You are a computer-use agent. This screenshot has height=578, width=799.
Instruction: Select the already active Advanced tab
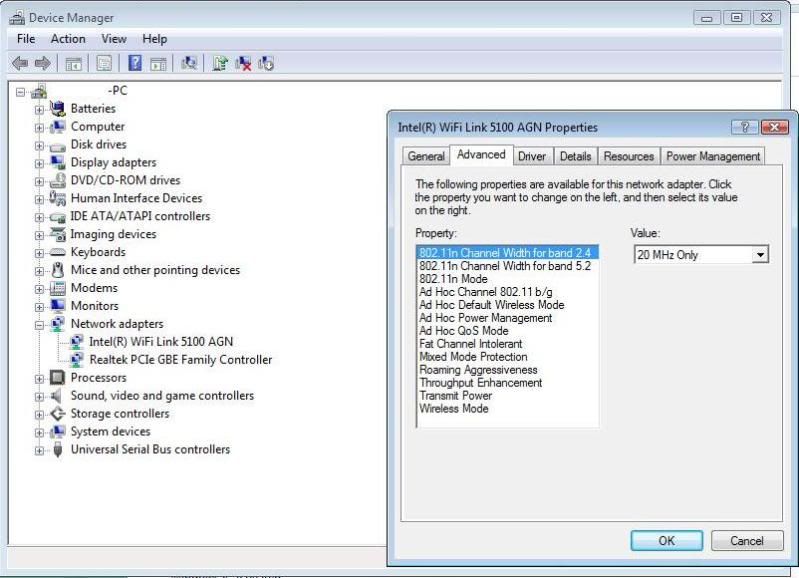click(481, 155)
